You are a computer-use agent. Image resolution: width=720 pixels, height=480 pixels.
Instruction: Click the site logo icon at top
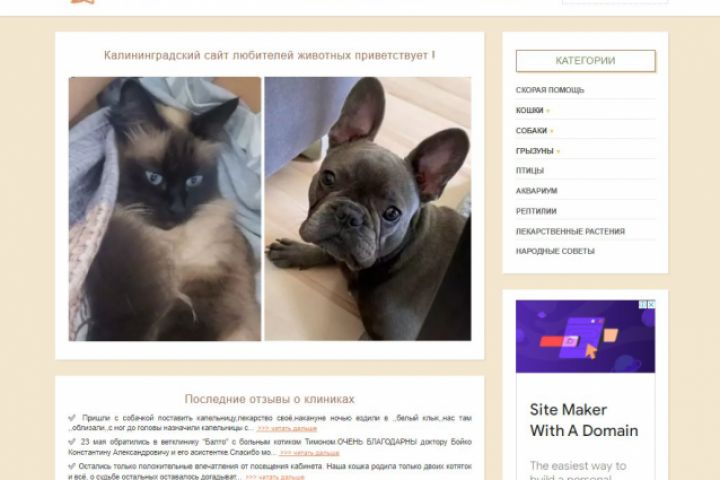tap(83, 2)
